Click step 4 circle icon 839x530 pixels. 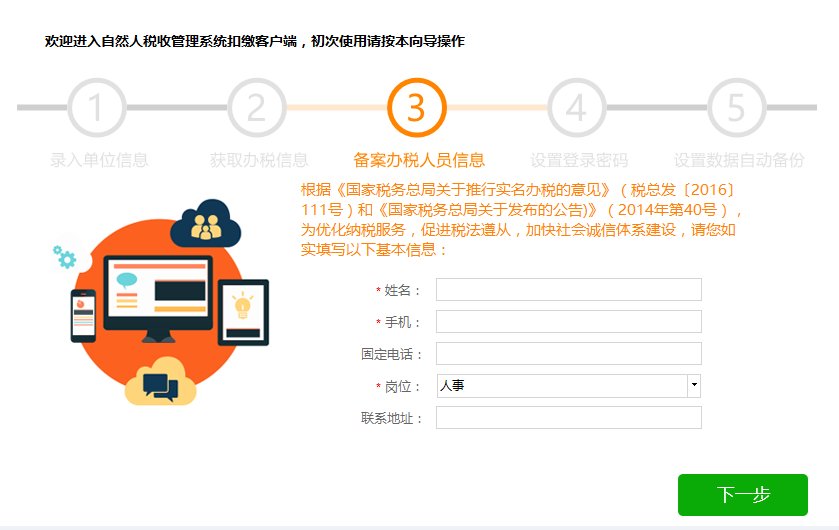click(x=577, y=107)
